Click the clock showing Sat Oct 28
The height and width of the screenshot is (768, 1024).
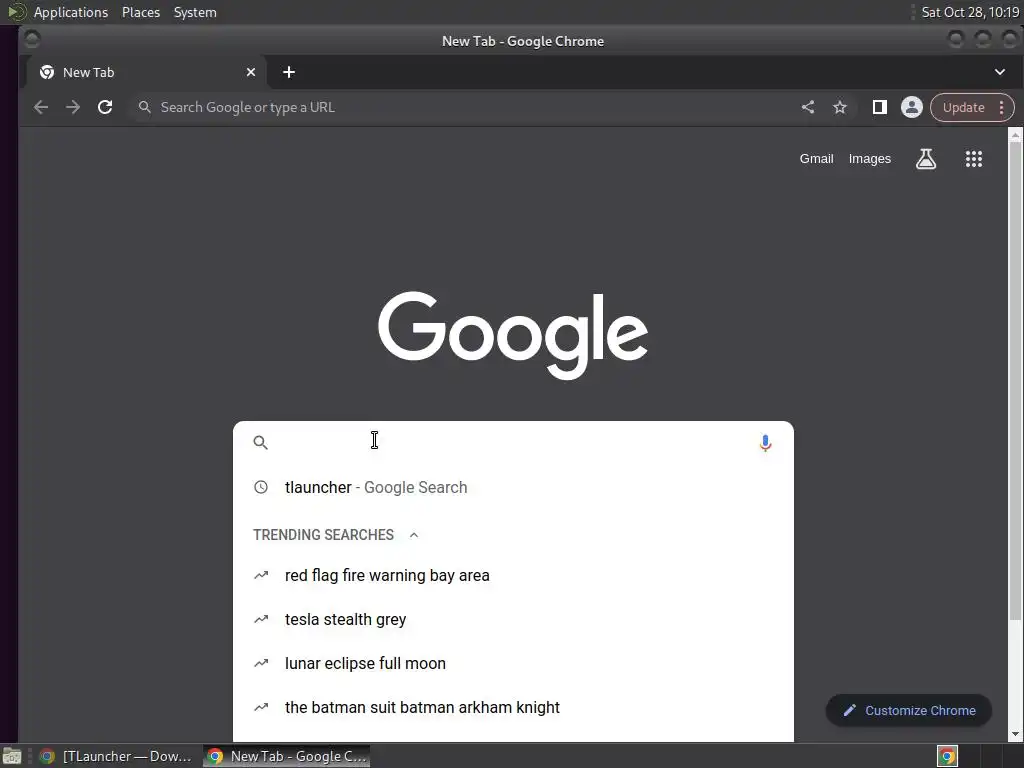[970, 12]
